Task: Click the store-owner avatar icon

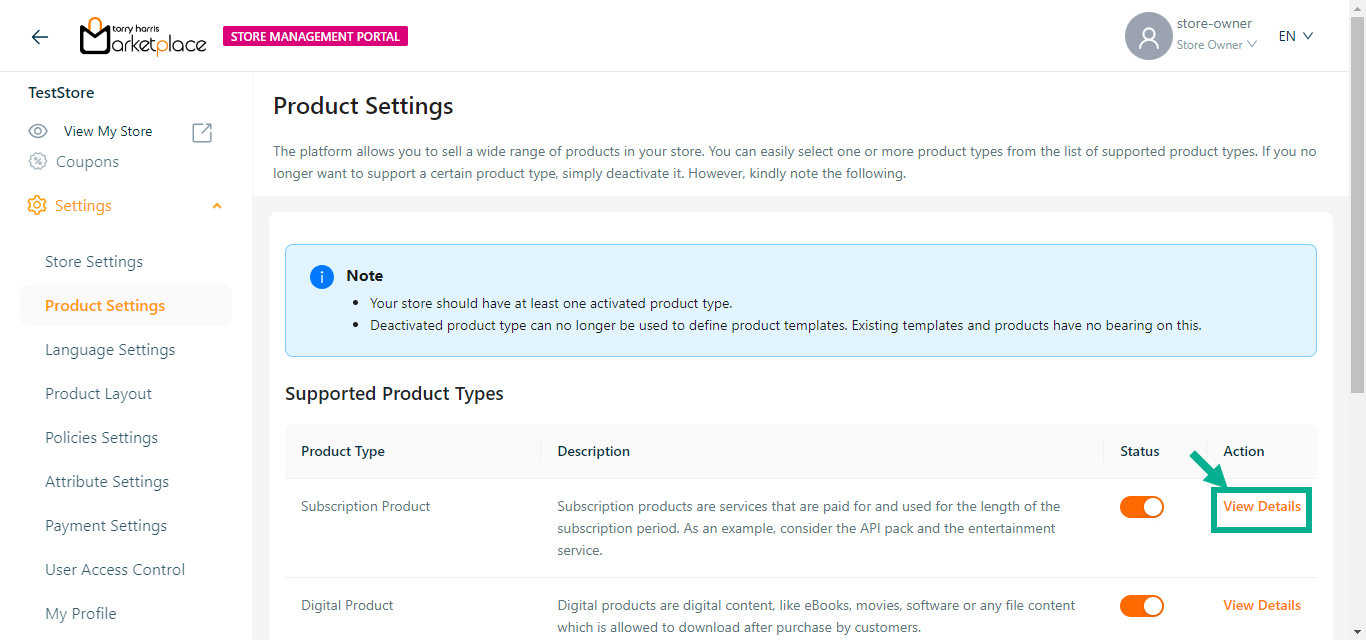Action: click(1148, 37)
